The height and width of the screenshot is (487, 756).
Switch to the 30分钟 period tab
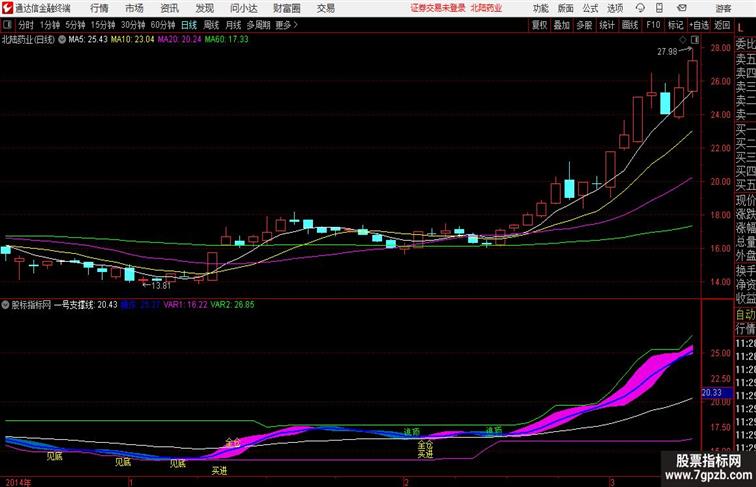(x=133, y=25)
